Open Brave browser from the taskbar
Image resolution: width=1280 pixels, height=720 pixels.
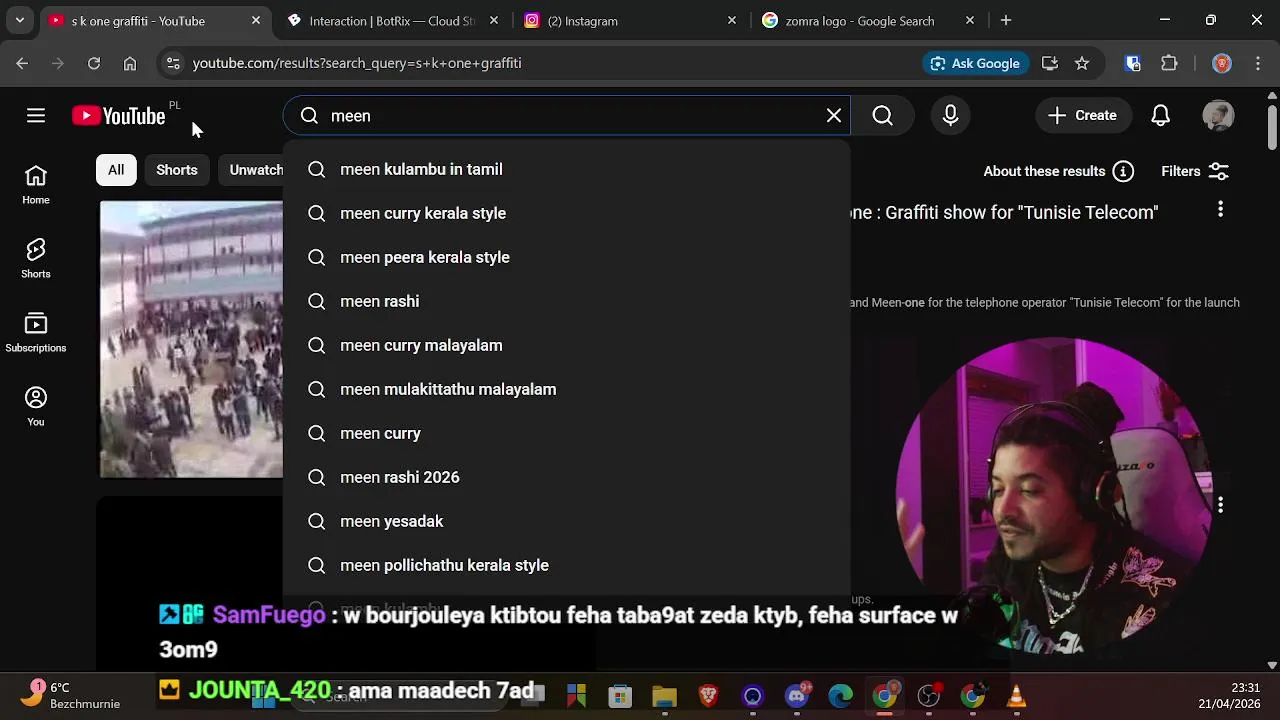(708, 696)
